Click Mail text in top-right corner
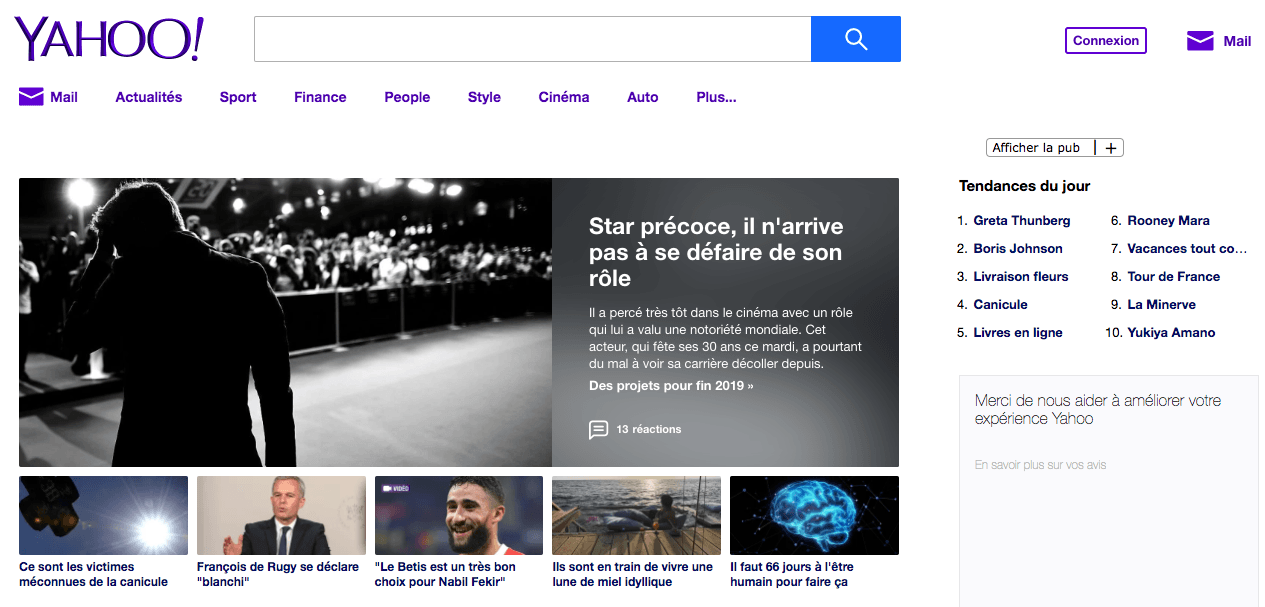Image resolution: width=1265 pixels, height=607 pixels. click(x=1237, y=41)
